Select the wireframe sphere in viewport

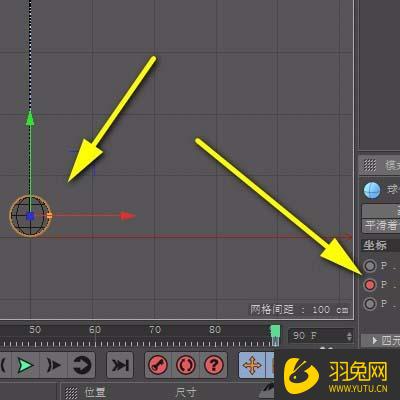tap(30, 216)
